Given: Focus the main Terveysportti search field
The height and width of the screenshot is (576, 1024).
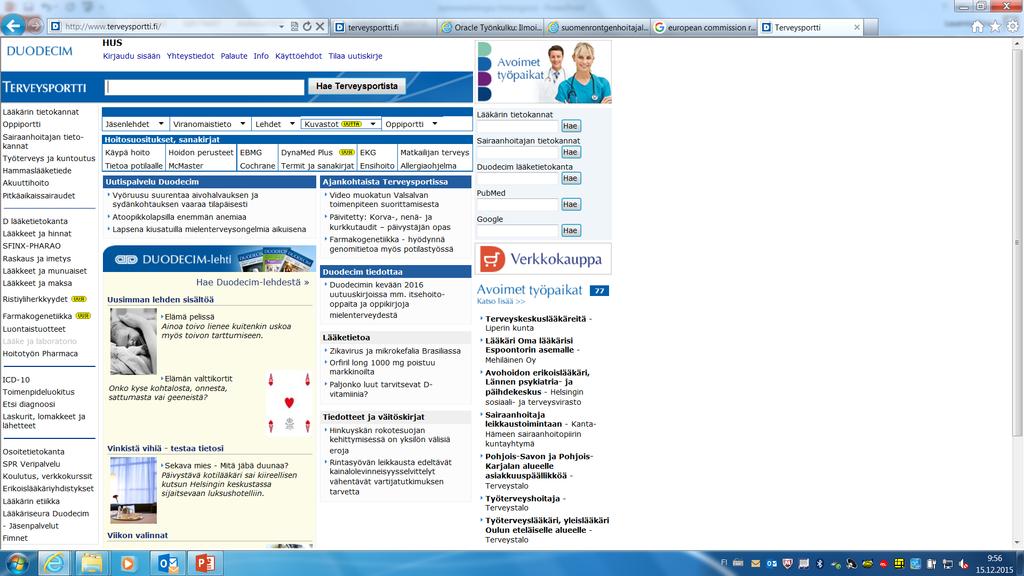Looking at the screenshot, I should pos(205,87).
